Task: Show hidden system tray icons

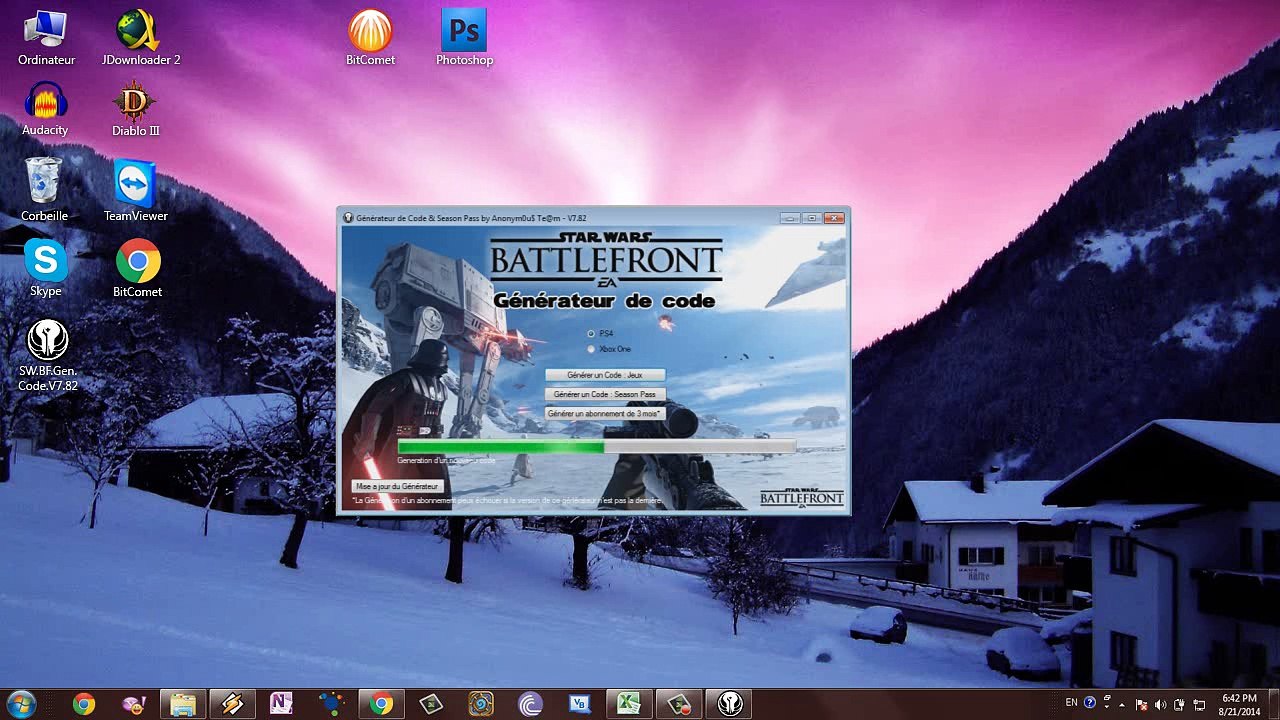Action: click(x=1122, y=704)
